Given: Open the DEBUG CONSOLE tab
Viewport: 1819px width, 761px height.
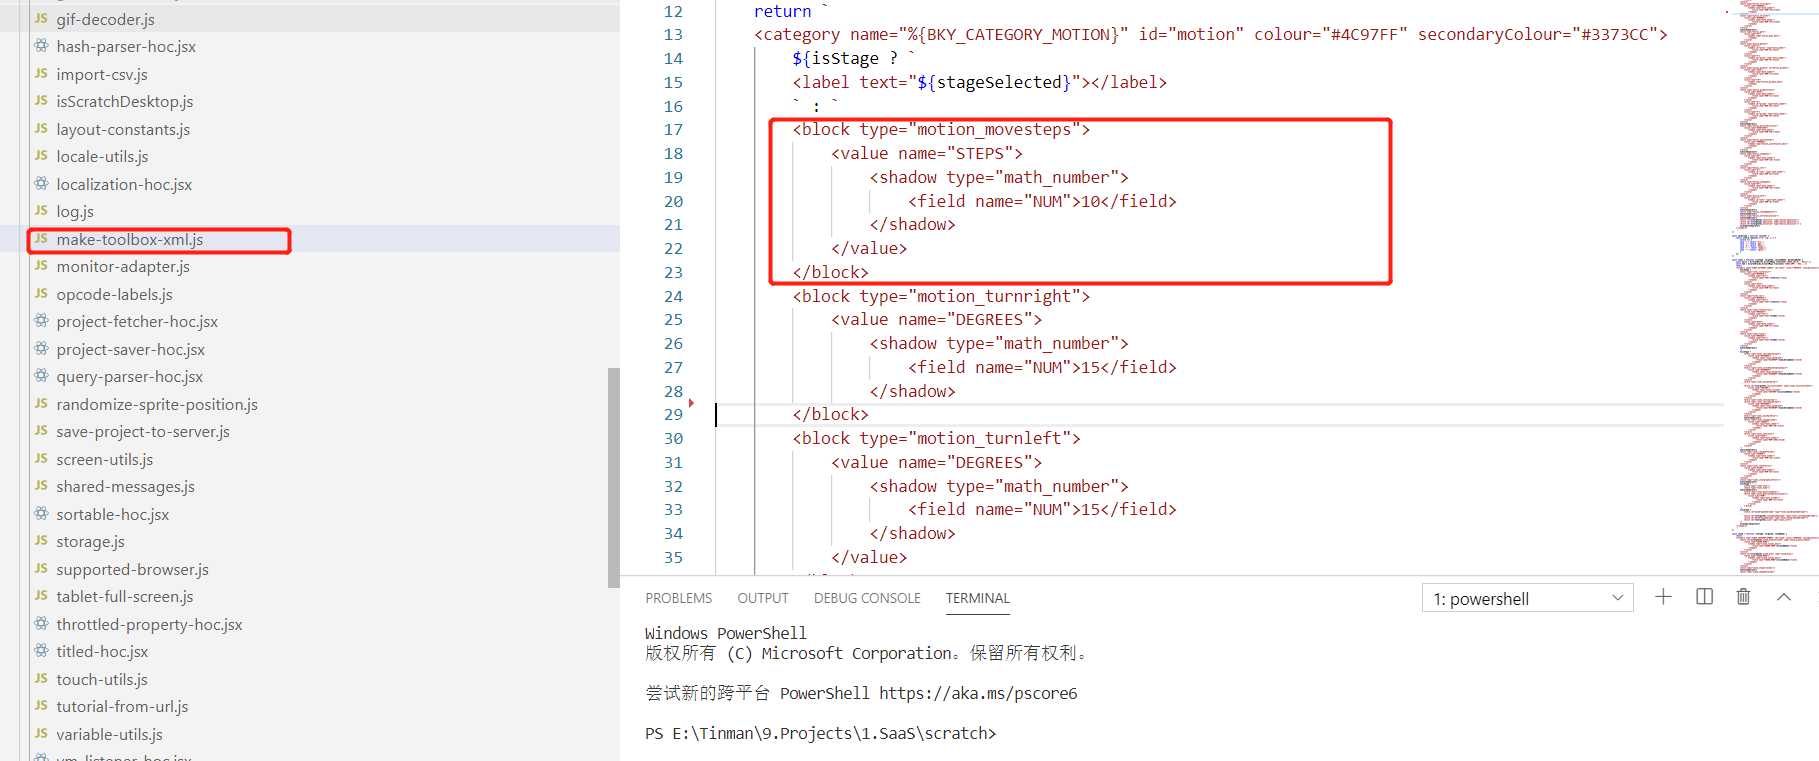Looking at the screenshot, I should pyautogui.click(x=867, y=598).
